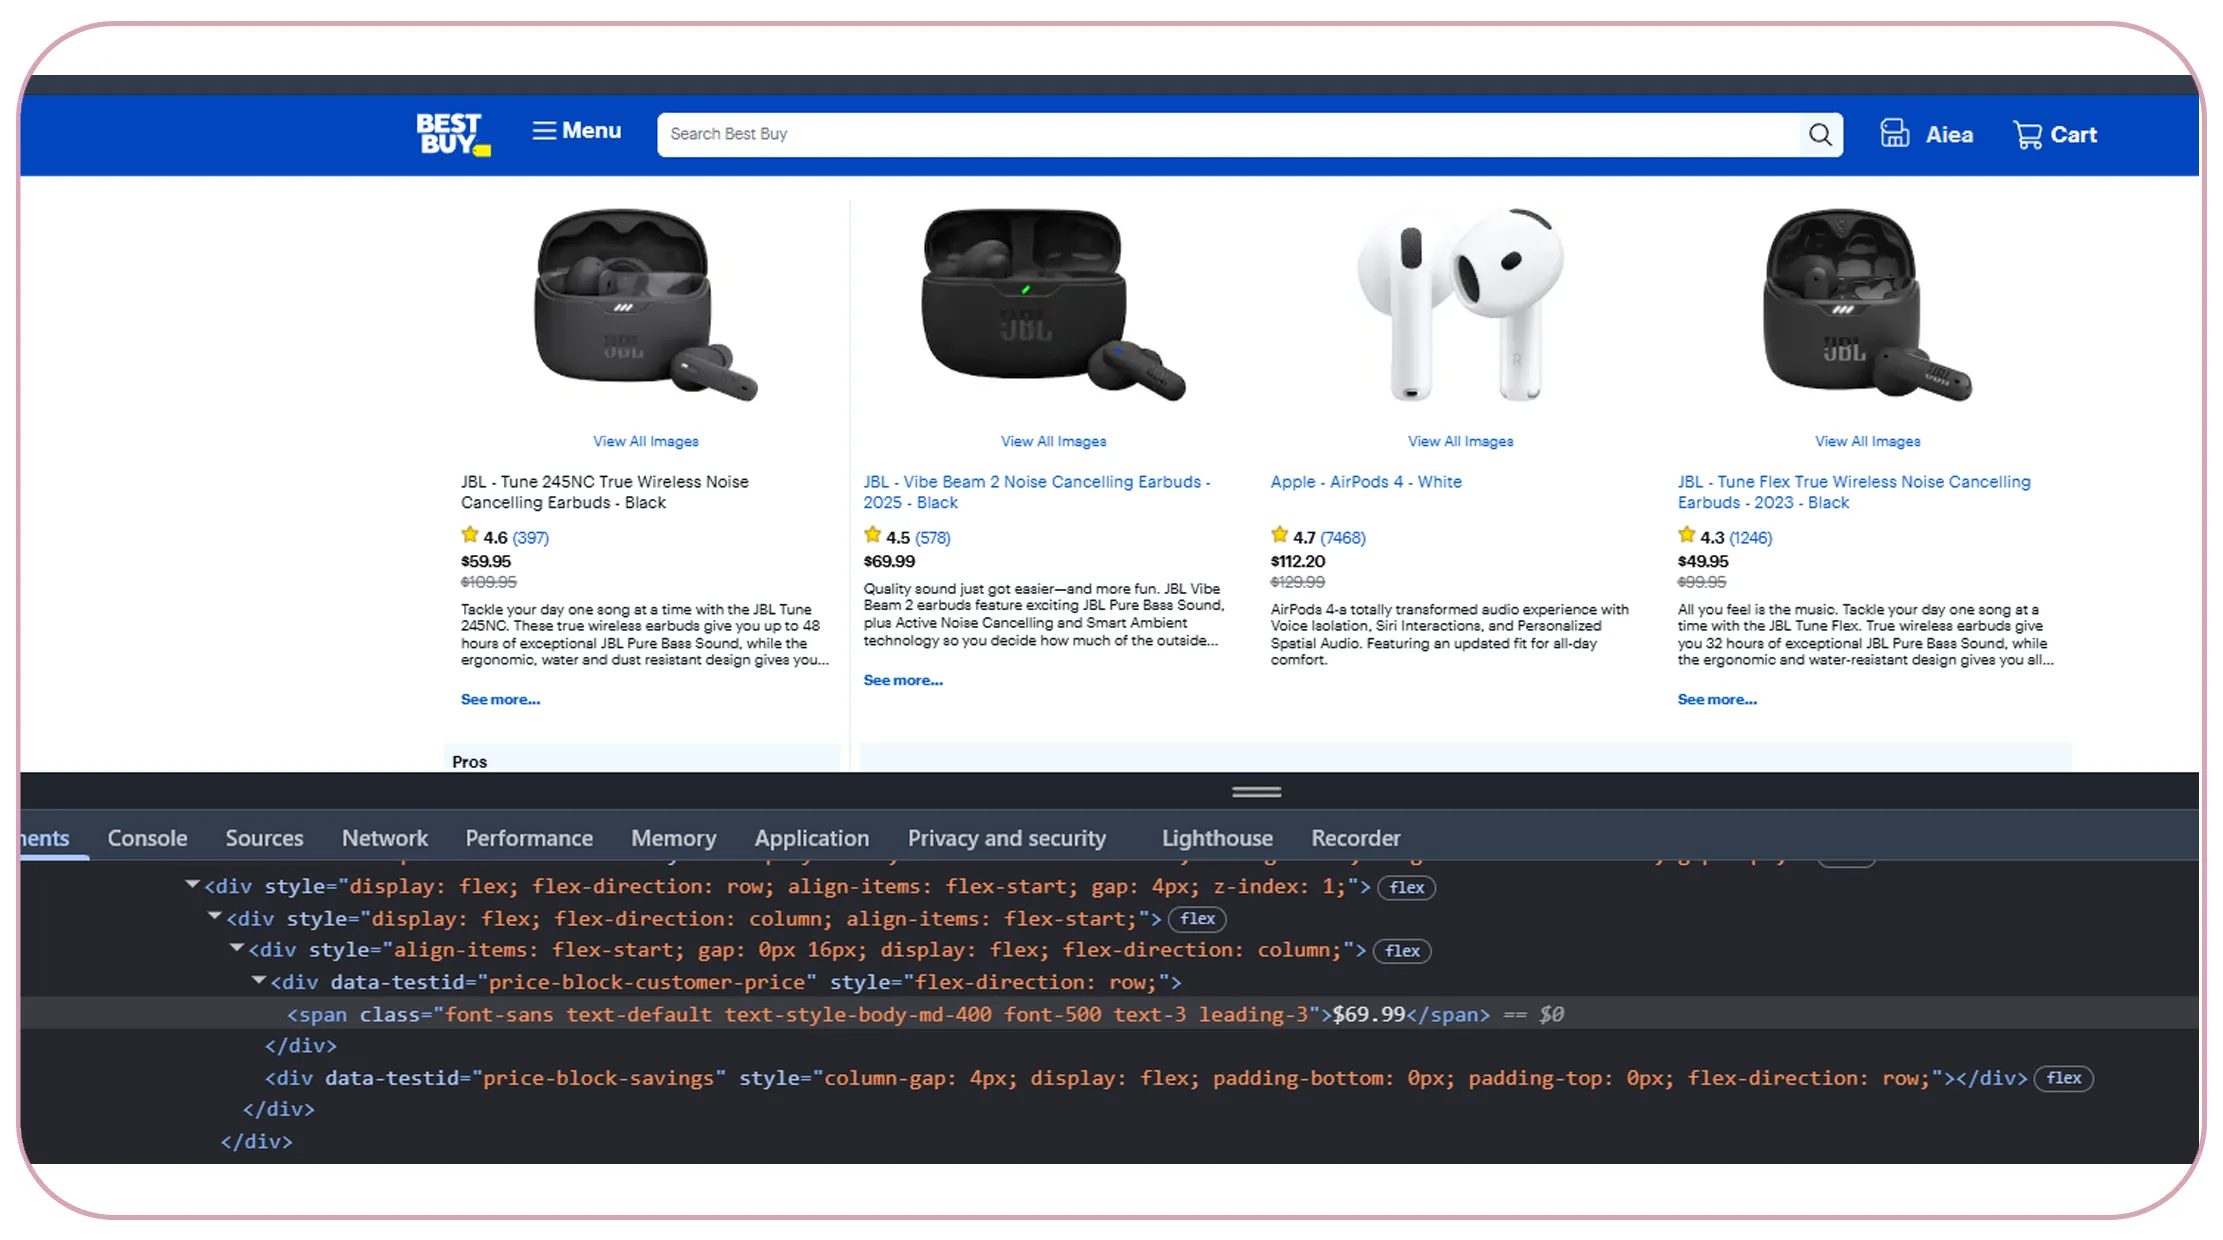This screenshot has width=2223, height=1240.
Task: Collapse the price-block-customer-price div disclosure triangle
Action: coord(258,981)
